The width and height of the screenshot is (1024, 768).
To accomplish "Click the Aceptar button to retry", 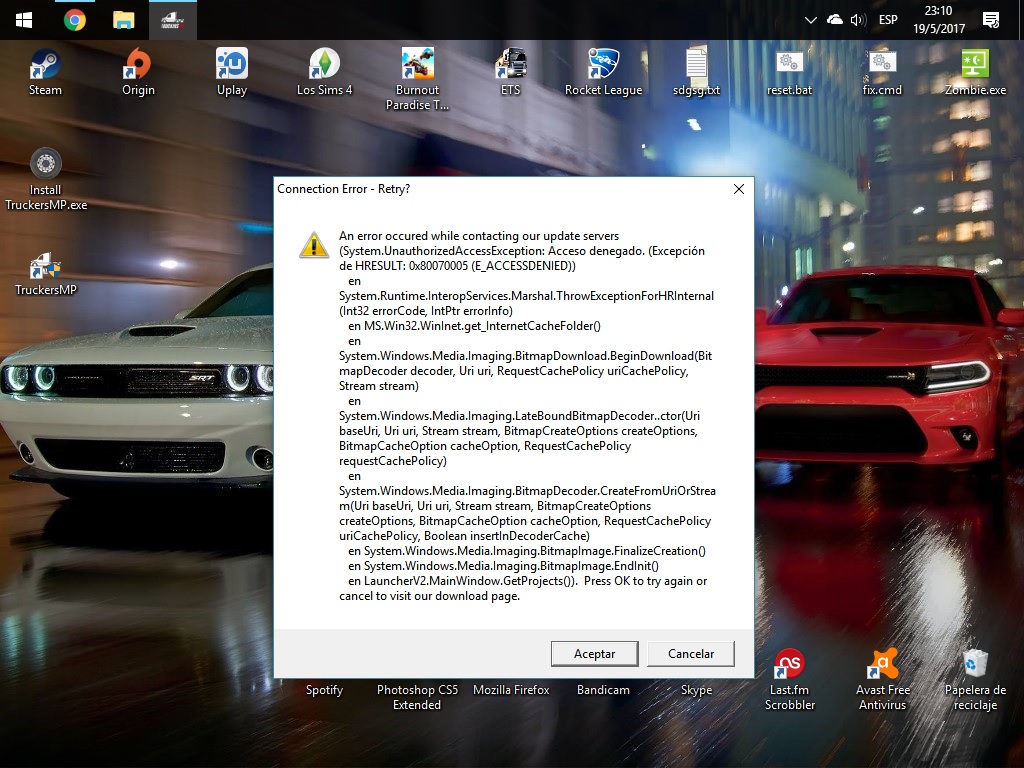I will 595,653.
